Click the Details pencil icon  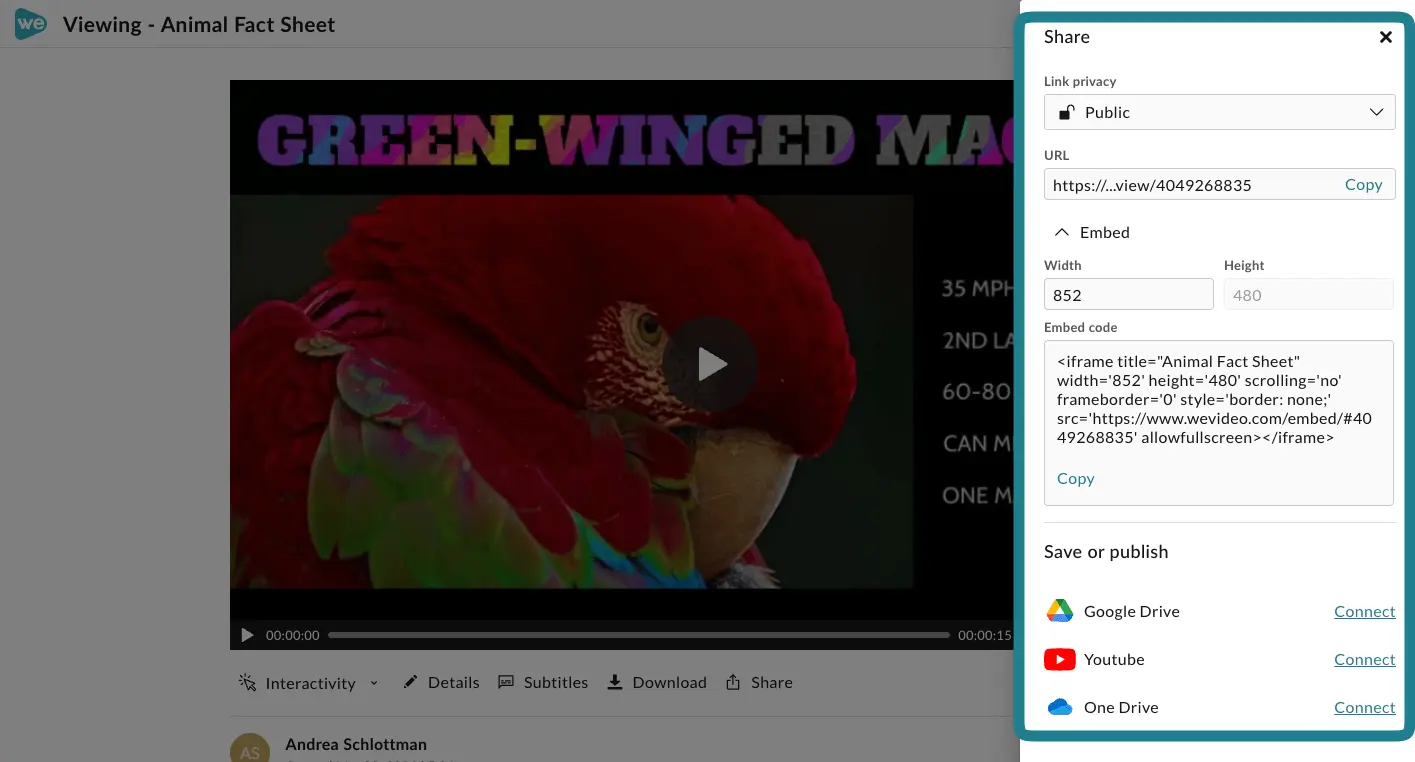[x=410, y=682]
